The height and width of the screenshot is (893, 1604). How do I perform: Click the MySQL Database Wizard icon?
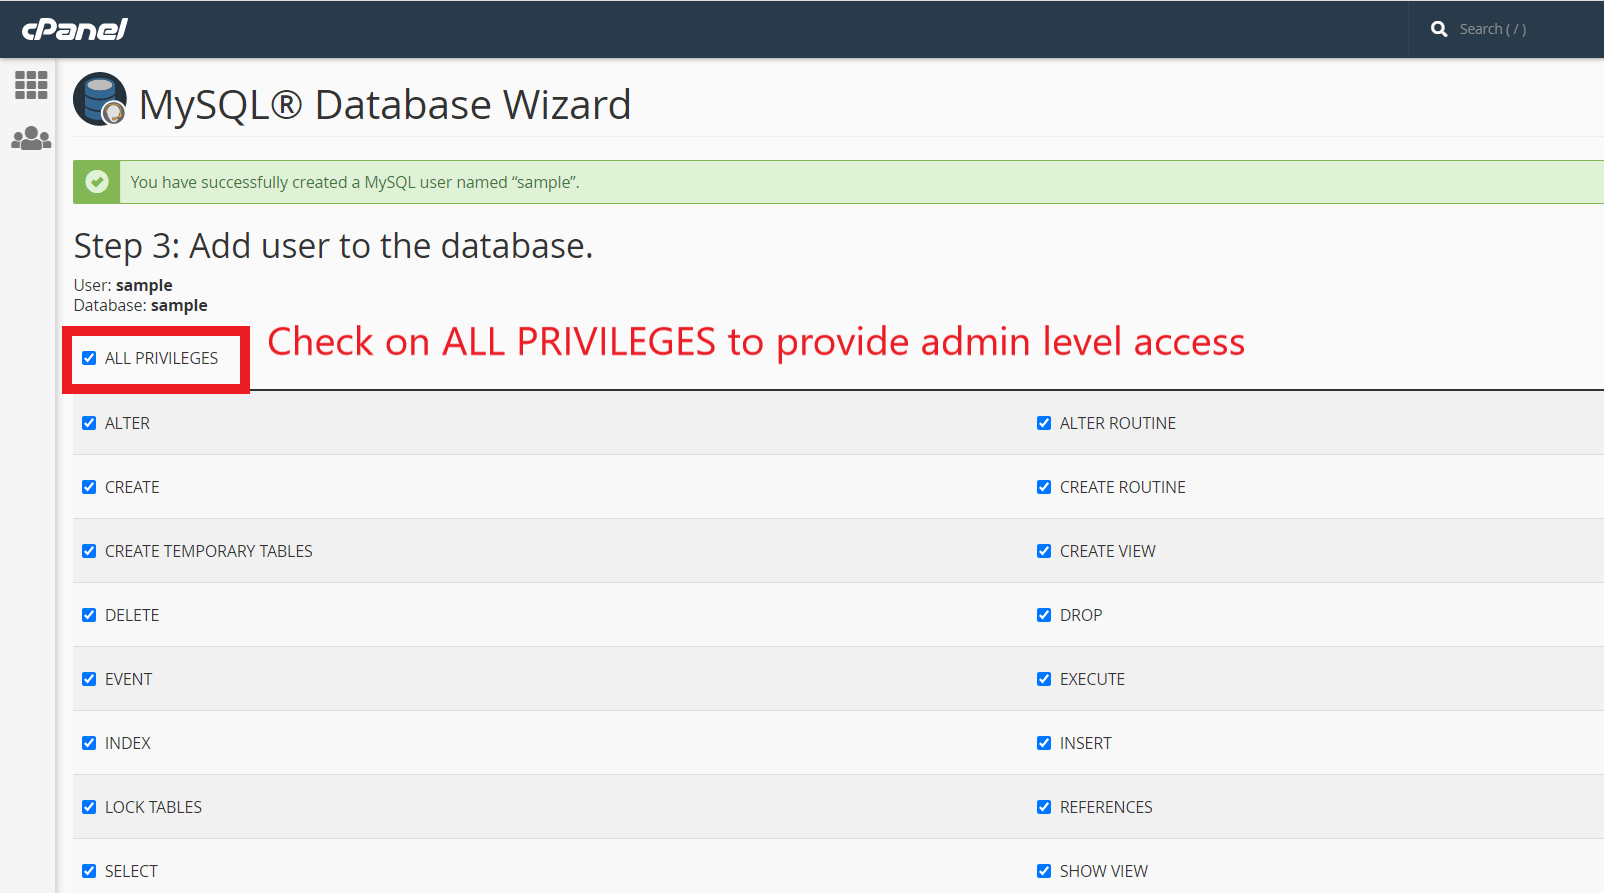[100, 99]
